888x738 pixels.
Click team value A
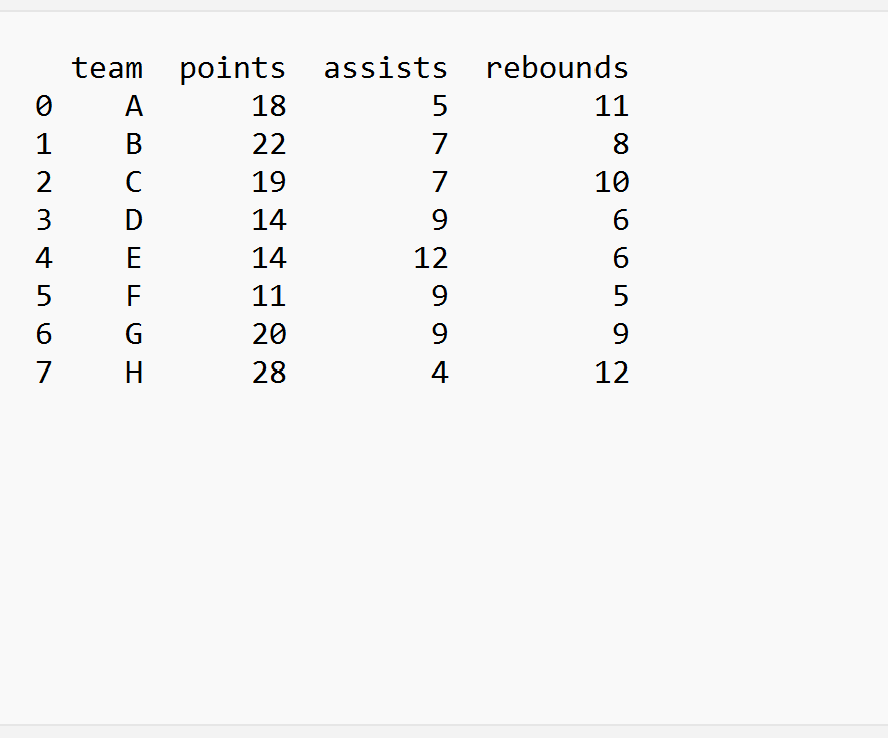coord(134,106)
